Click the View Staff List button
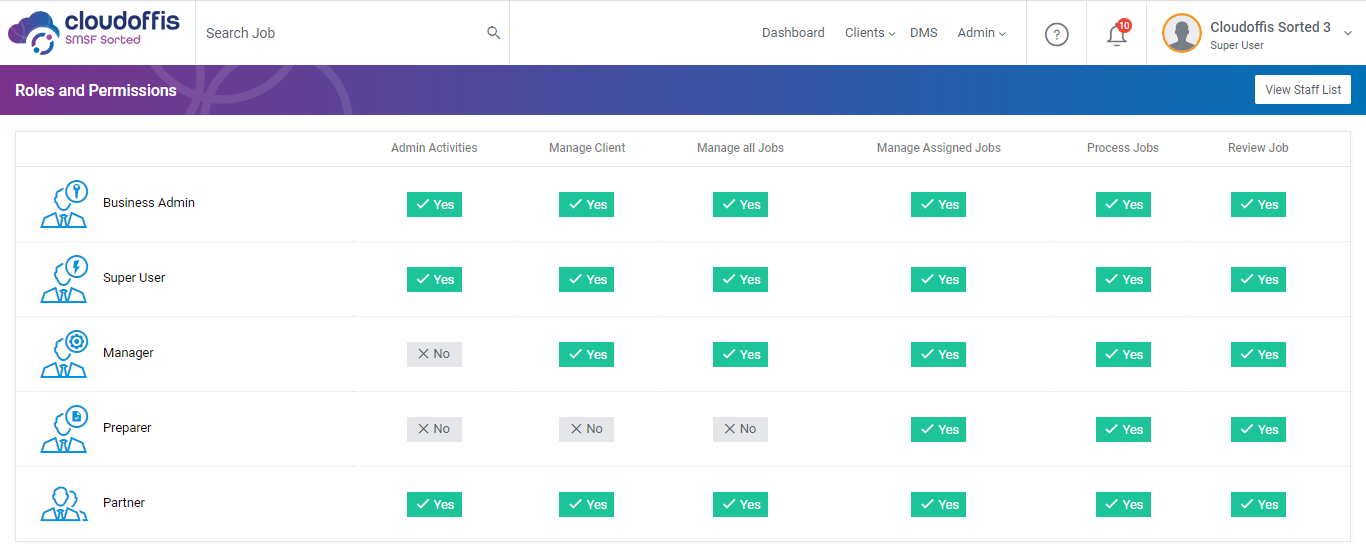1366x559 pixels. point(1303,90)
